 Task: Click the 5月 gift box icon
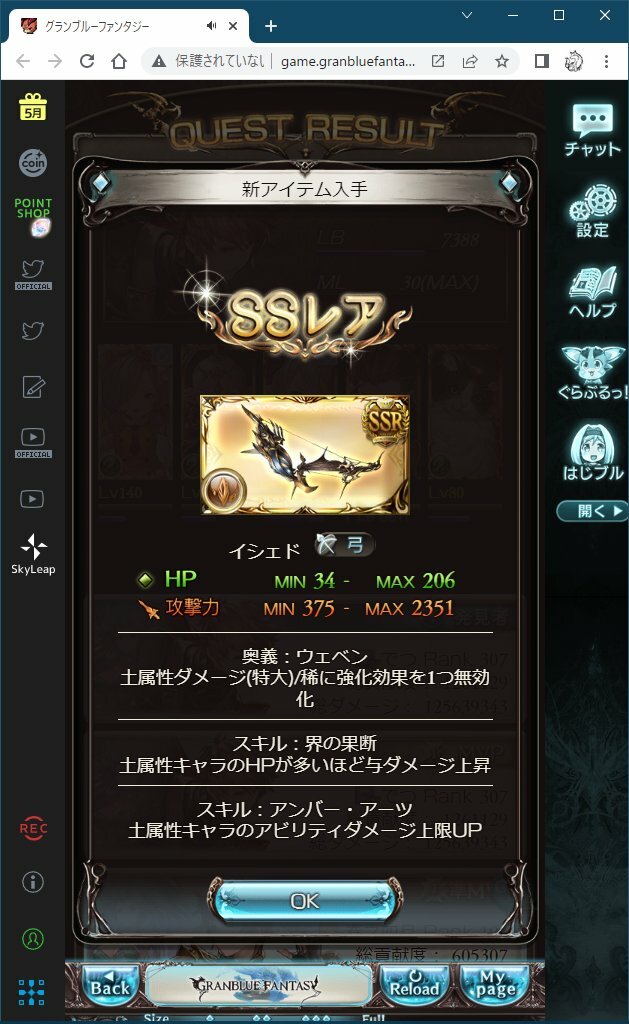click(33, 106)
